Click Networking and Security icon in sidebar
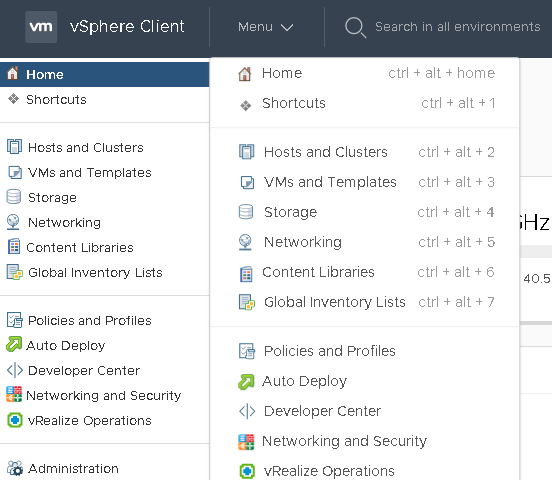552x480 pixels. click(x=14, y=394)
